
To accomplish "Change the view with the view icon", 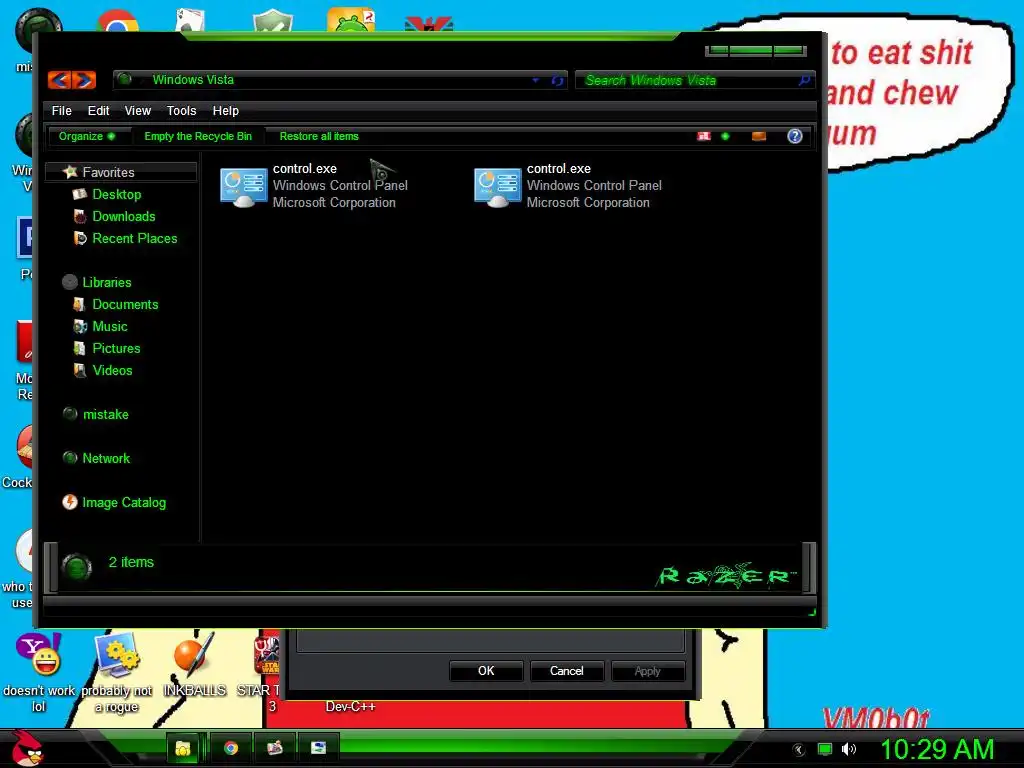I will pyautogui.click(x=703, y=136).
